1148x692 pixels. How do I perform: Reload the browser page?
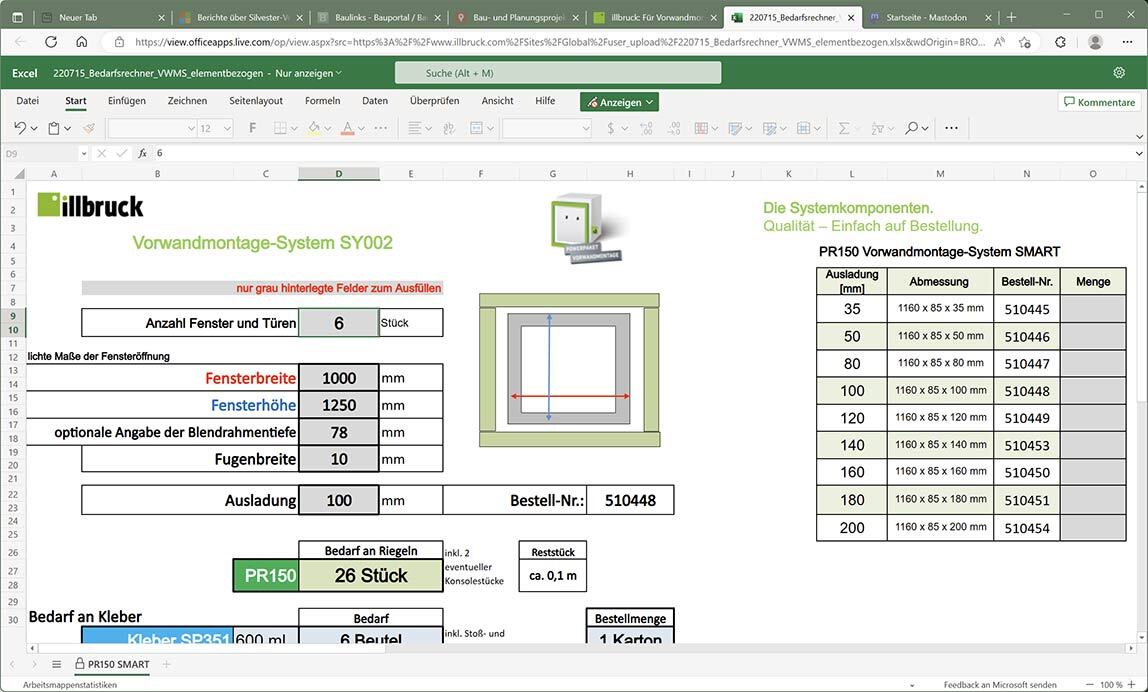(51, 42)
